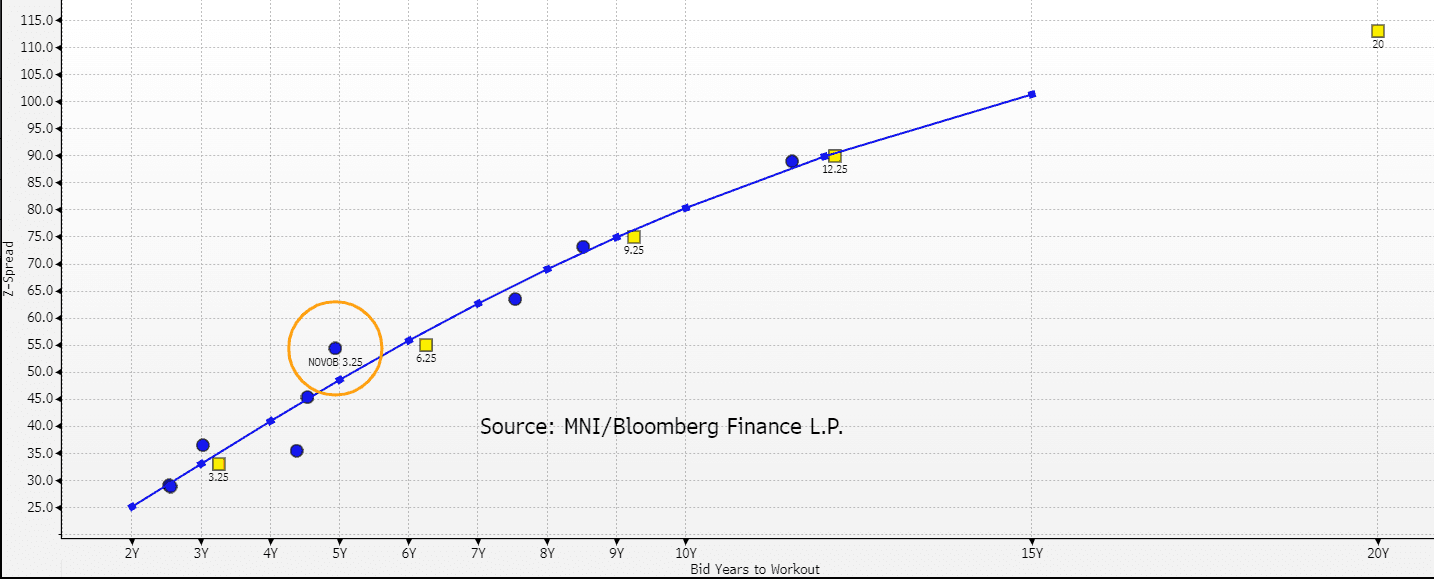Click the yellow square marker labeled 9.25
Screen dimensions: 1434x579
point(634,235)
